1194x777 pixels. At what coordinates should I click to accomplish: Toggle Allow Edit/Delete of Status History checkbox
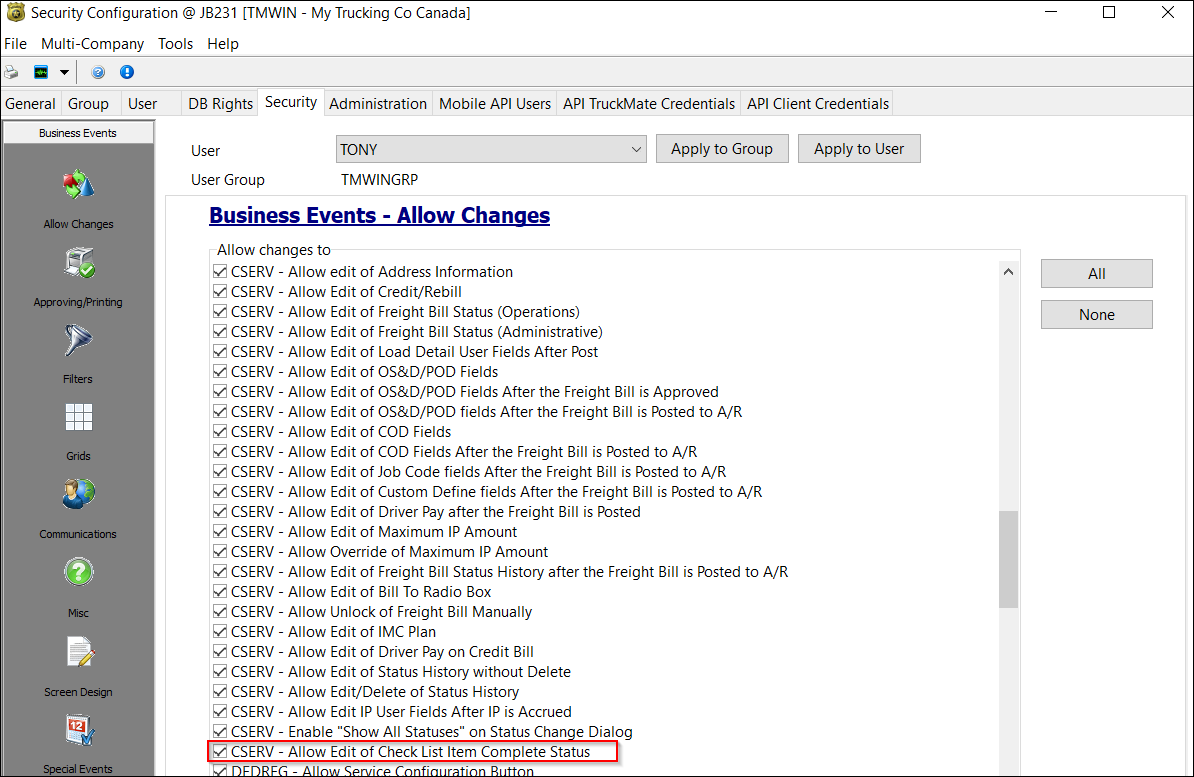220,691
